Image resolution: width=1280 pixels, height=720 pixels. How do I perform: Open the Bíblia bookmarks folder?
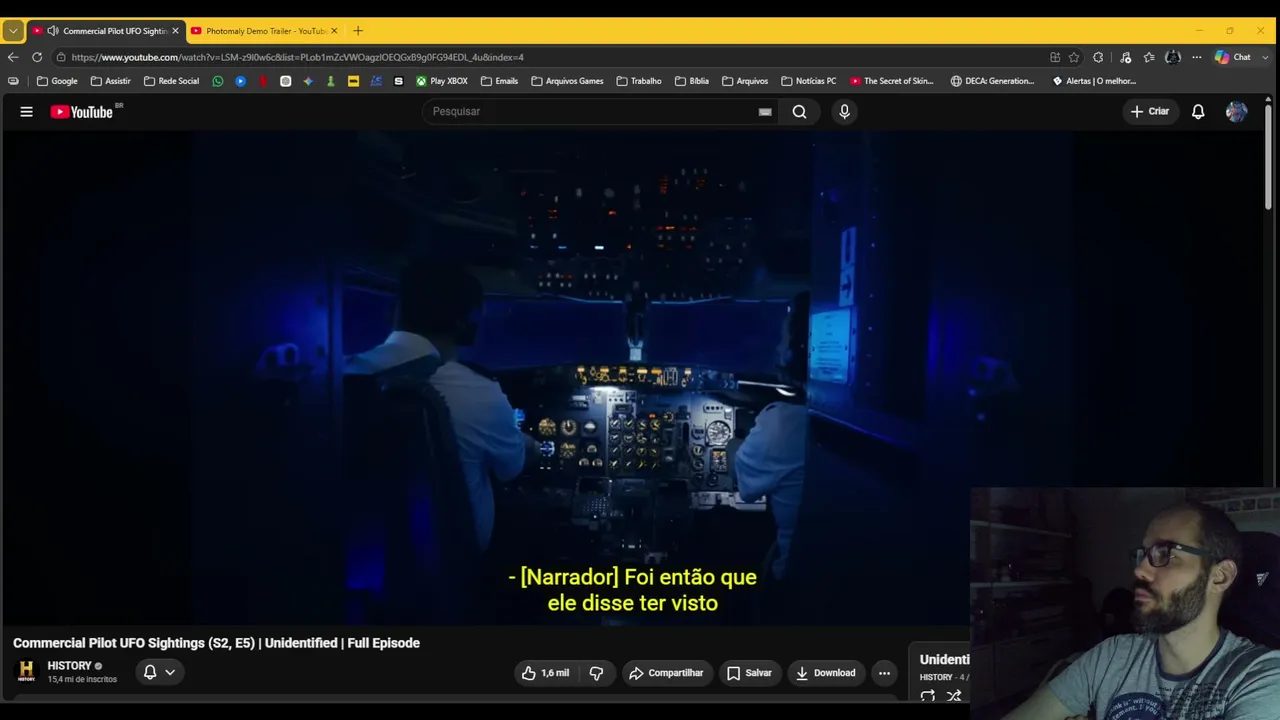pos(692,81)
